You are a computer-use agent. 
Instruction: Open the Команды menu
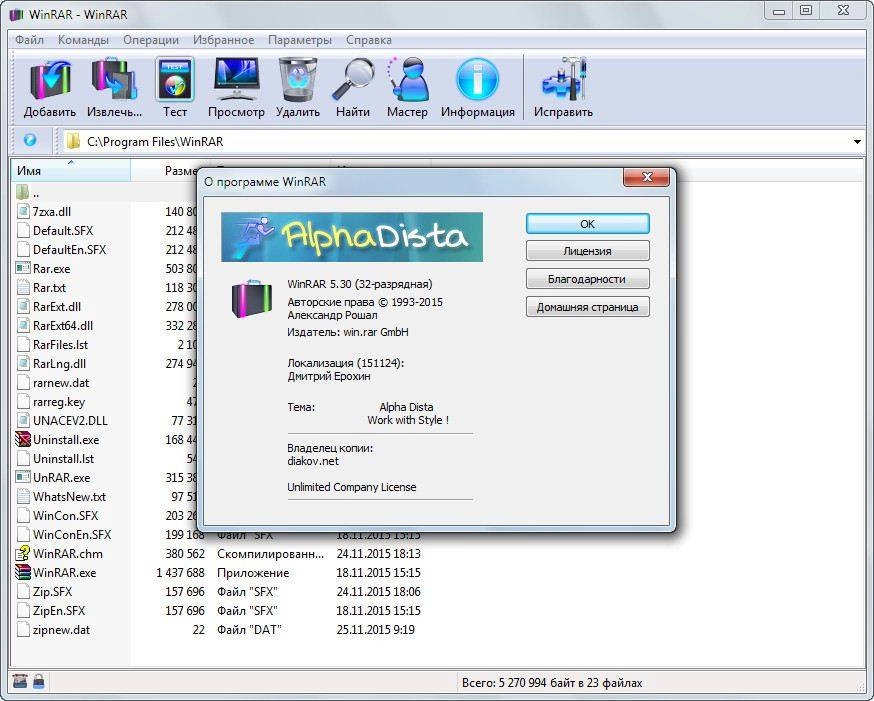pyautogui.click(x=83, y=40)
